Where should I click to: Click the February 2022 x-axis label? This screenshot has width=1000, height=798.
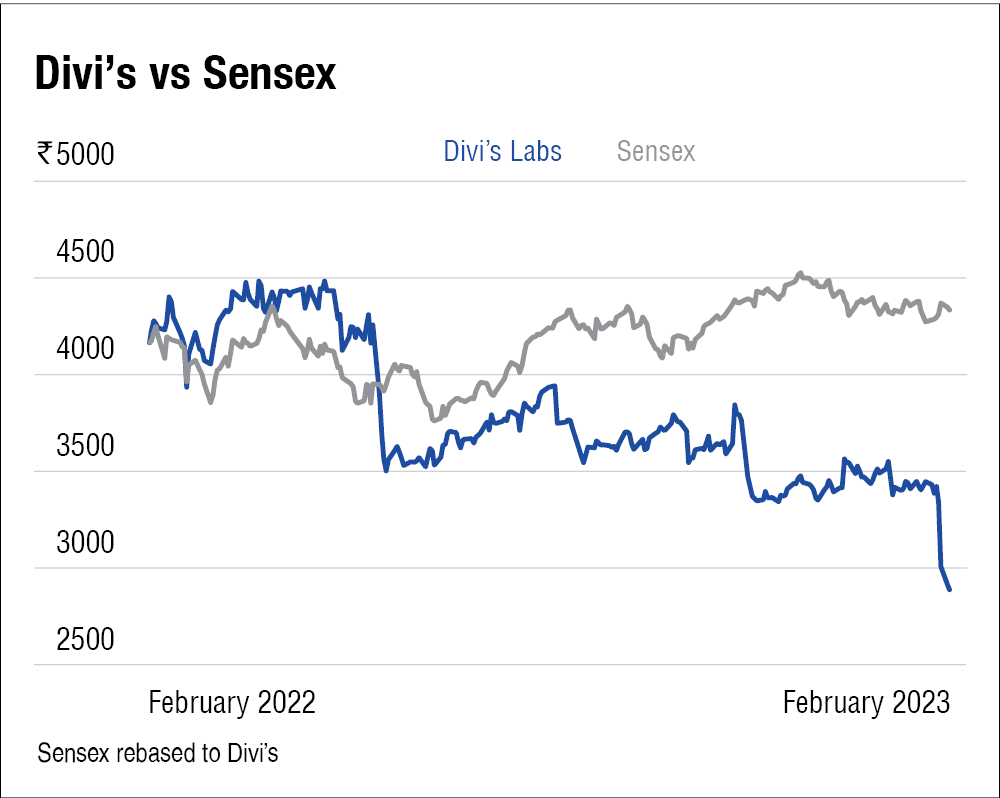232,702
